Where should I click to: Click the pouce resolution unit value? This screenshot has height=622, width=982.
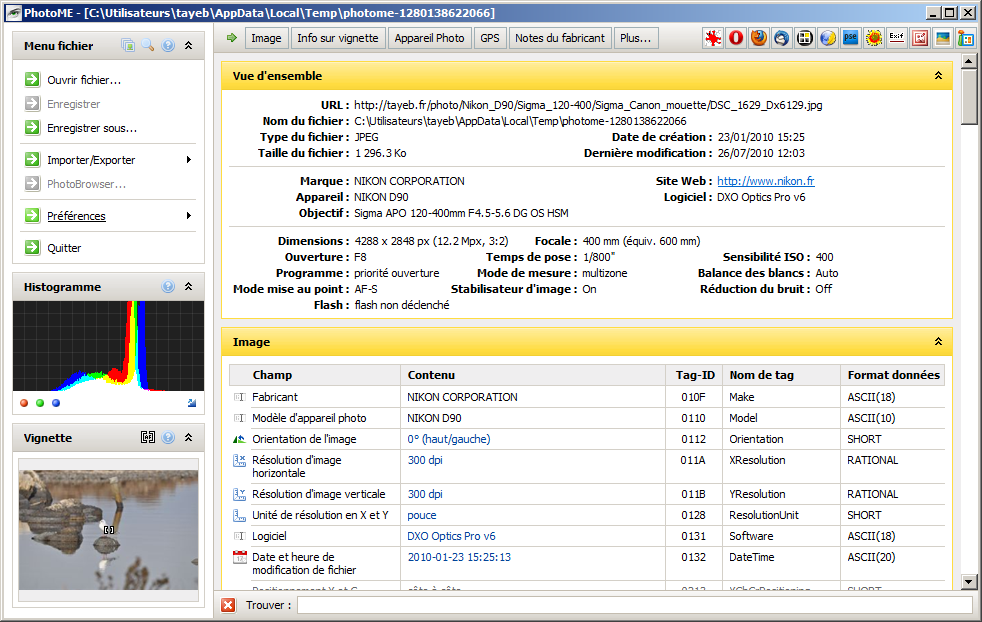(421, 516)
